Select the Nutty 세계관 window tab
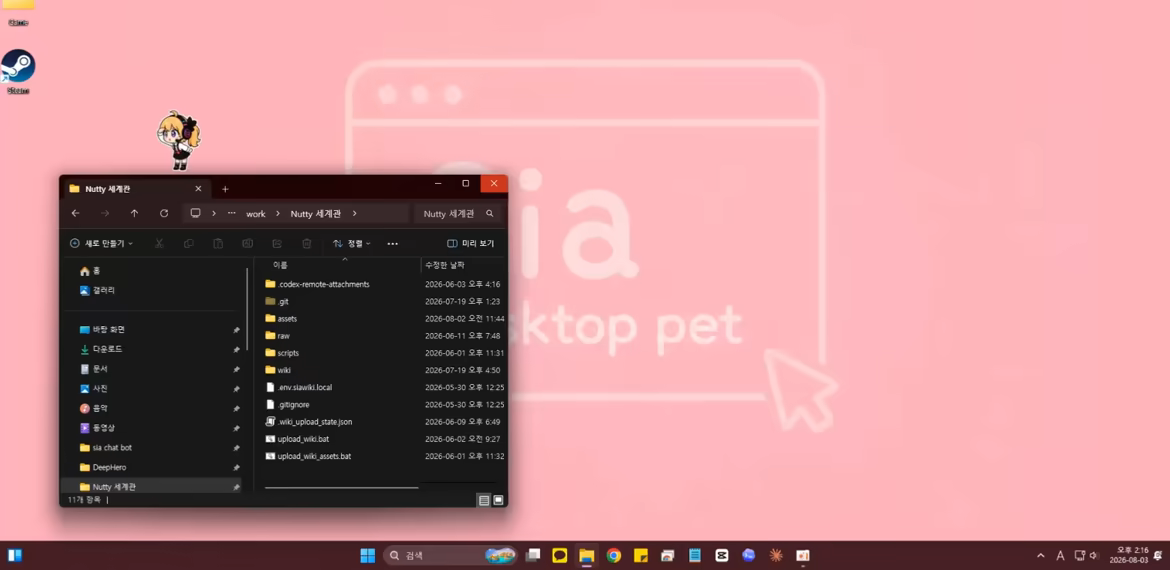 135,189
